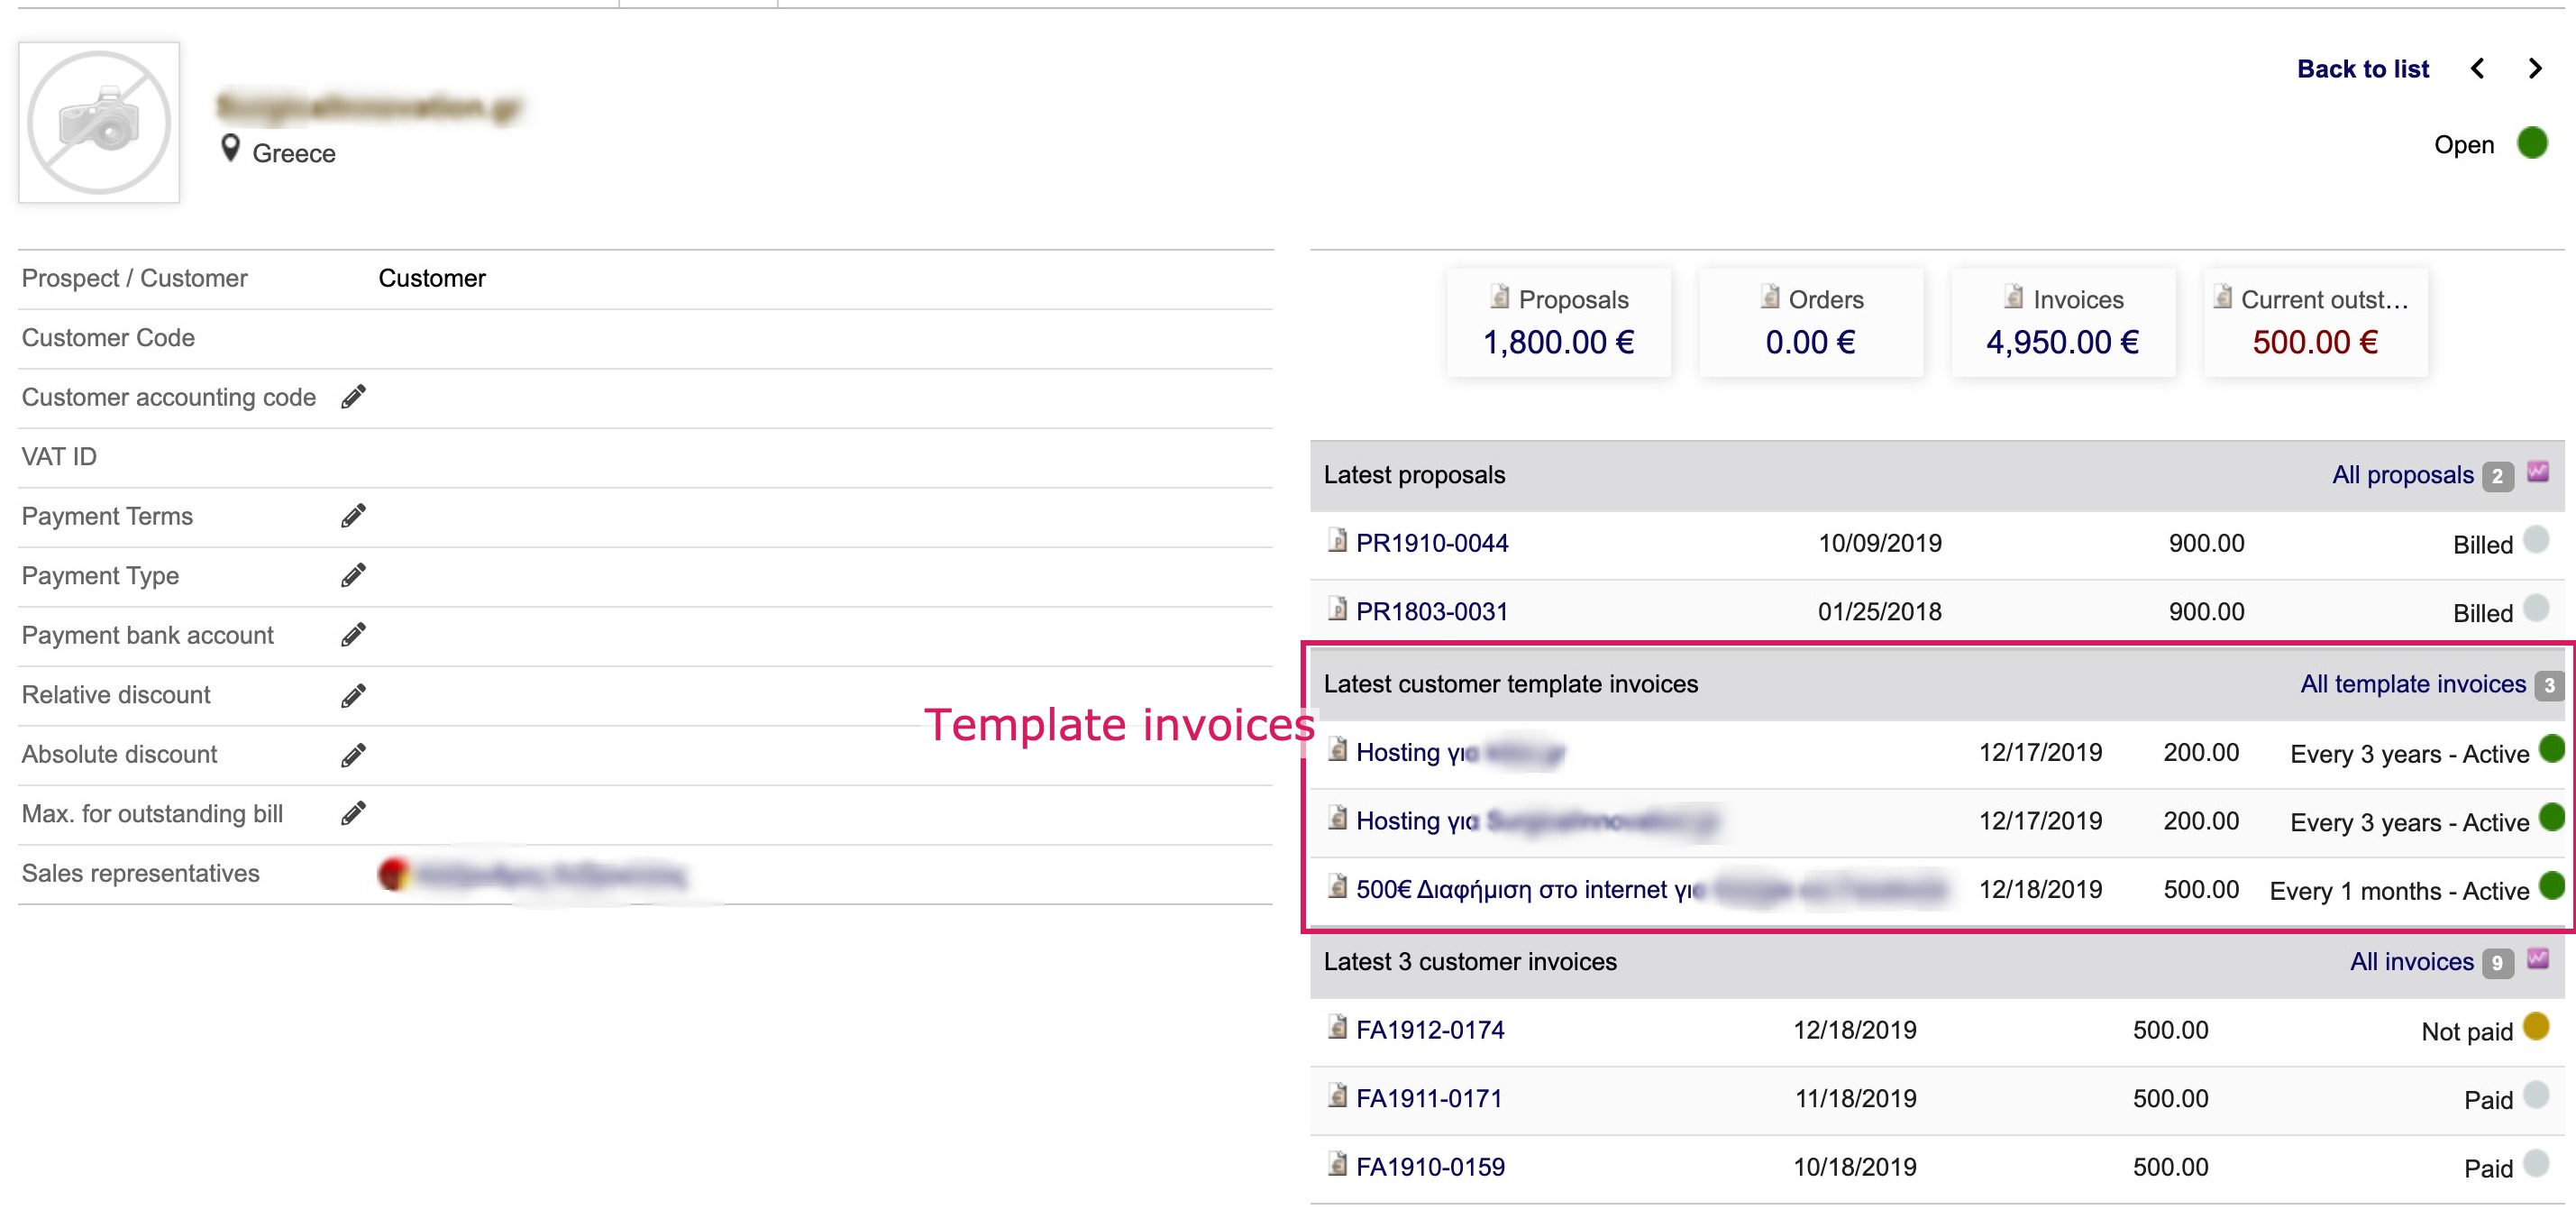
Task: Click pencil next to Payment bank account
Action: 353,635
